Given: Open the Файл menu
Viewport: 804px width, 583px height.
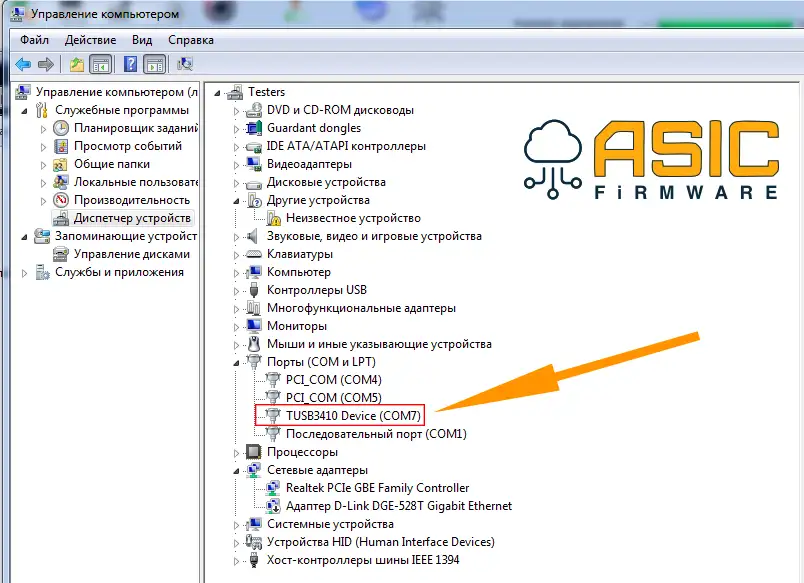Looking at the screenshot, I should point(34,40).
